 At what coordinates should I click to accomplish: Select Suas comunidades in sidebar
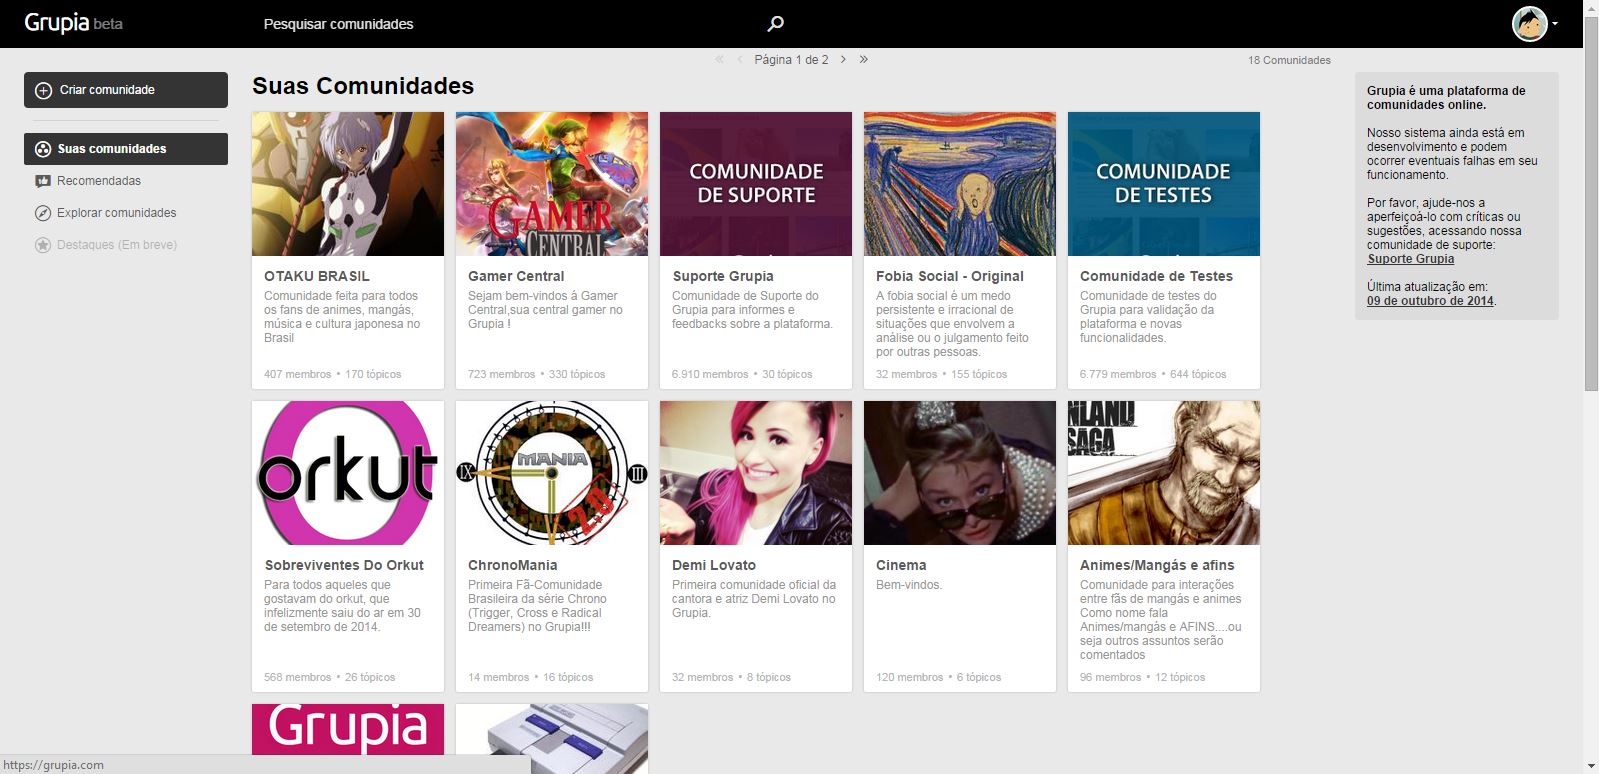pos(126,149)
